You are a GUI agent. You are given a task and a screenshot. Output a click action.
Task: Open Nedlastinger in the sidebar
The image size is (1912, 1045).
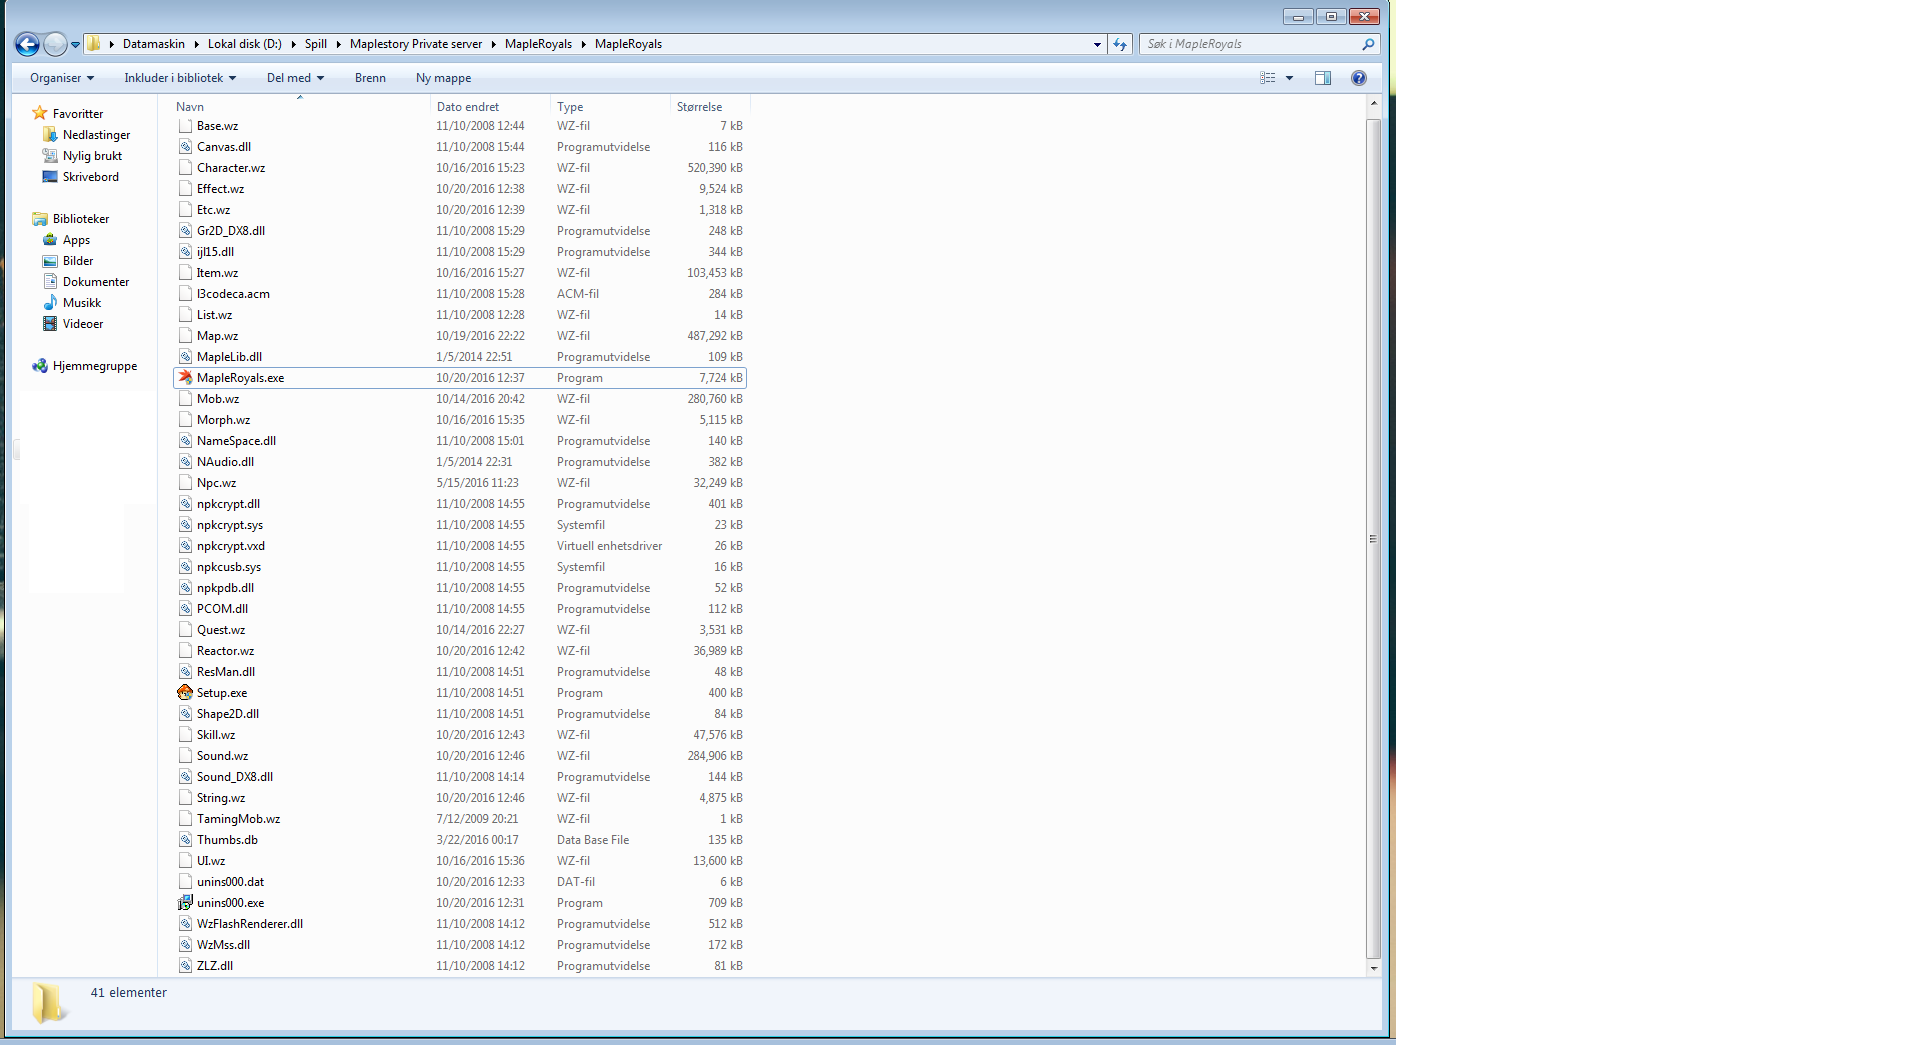pos(96,135)
